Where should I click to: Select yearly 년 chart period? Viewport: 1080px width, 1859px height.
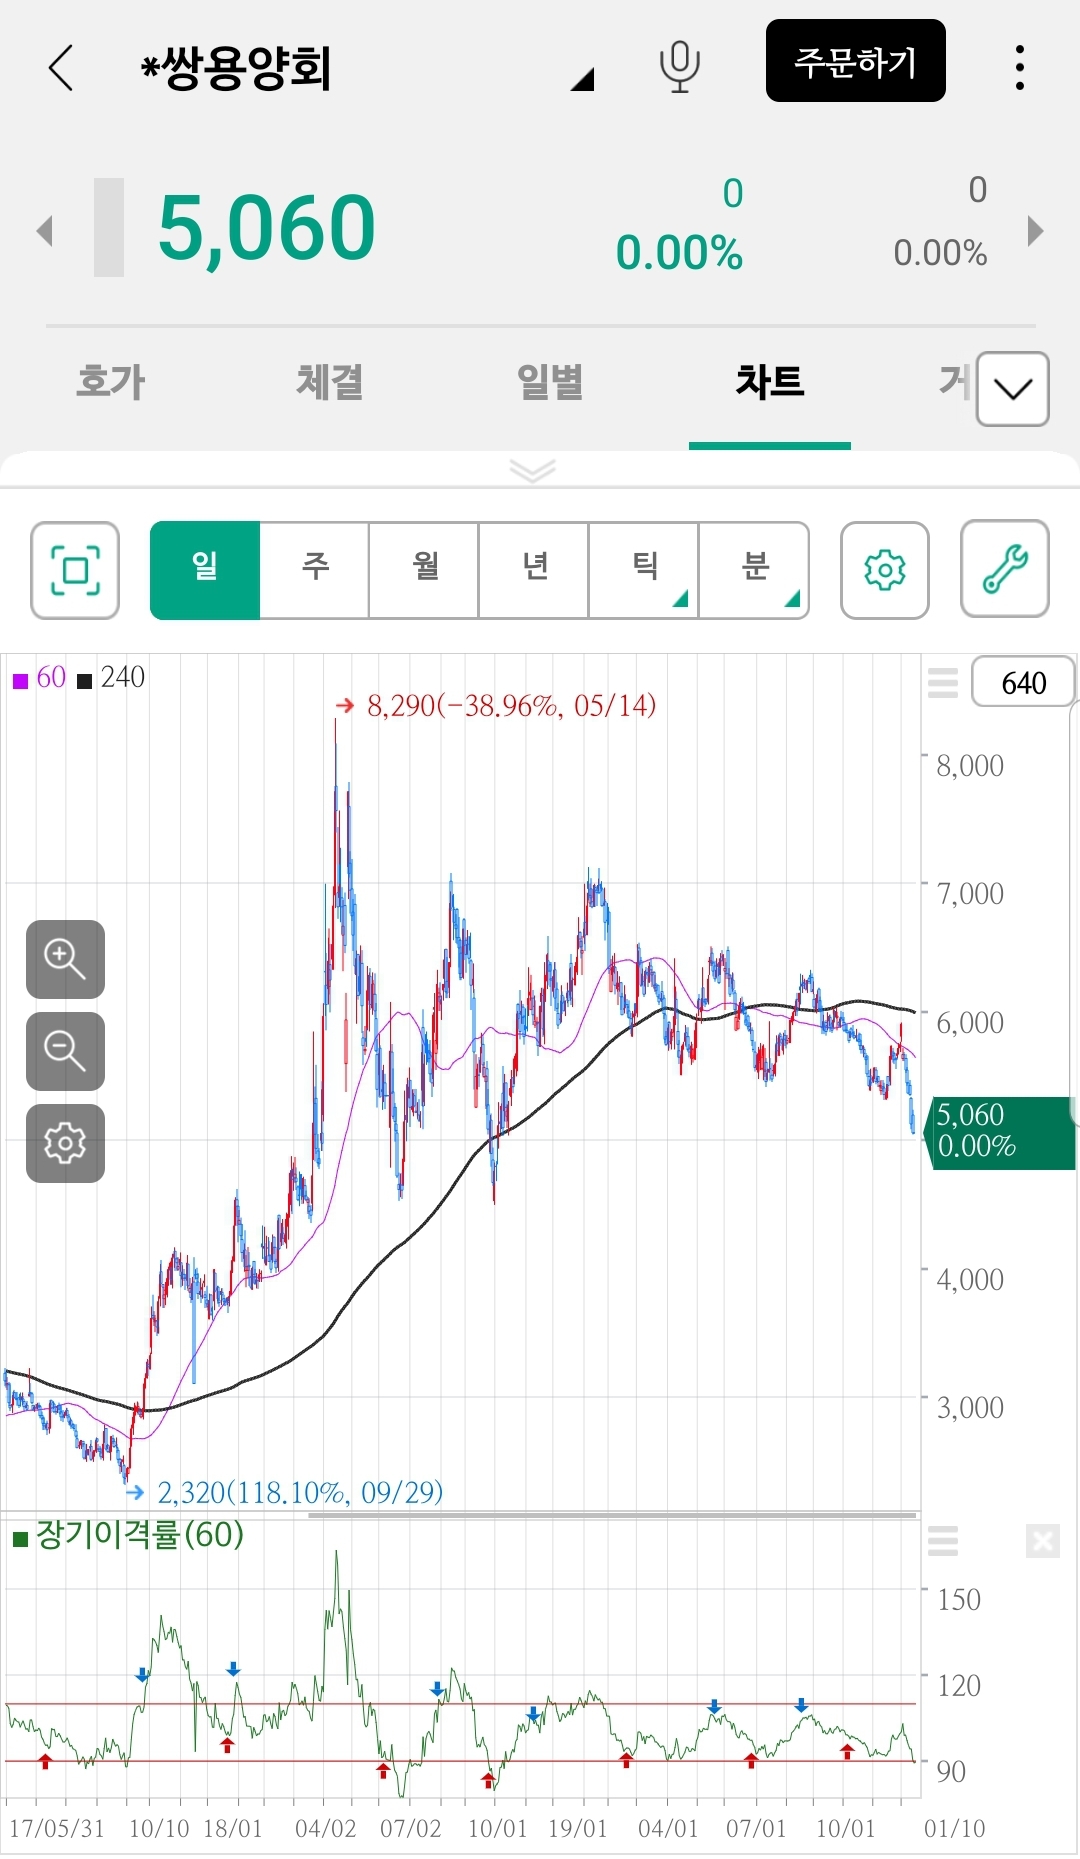[535, 570]
